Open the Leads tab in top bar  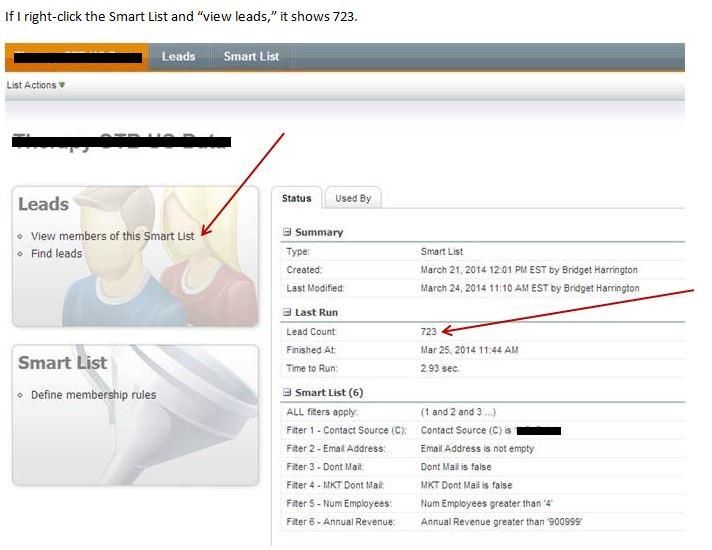point(178,57)
